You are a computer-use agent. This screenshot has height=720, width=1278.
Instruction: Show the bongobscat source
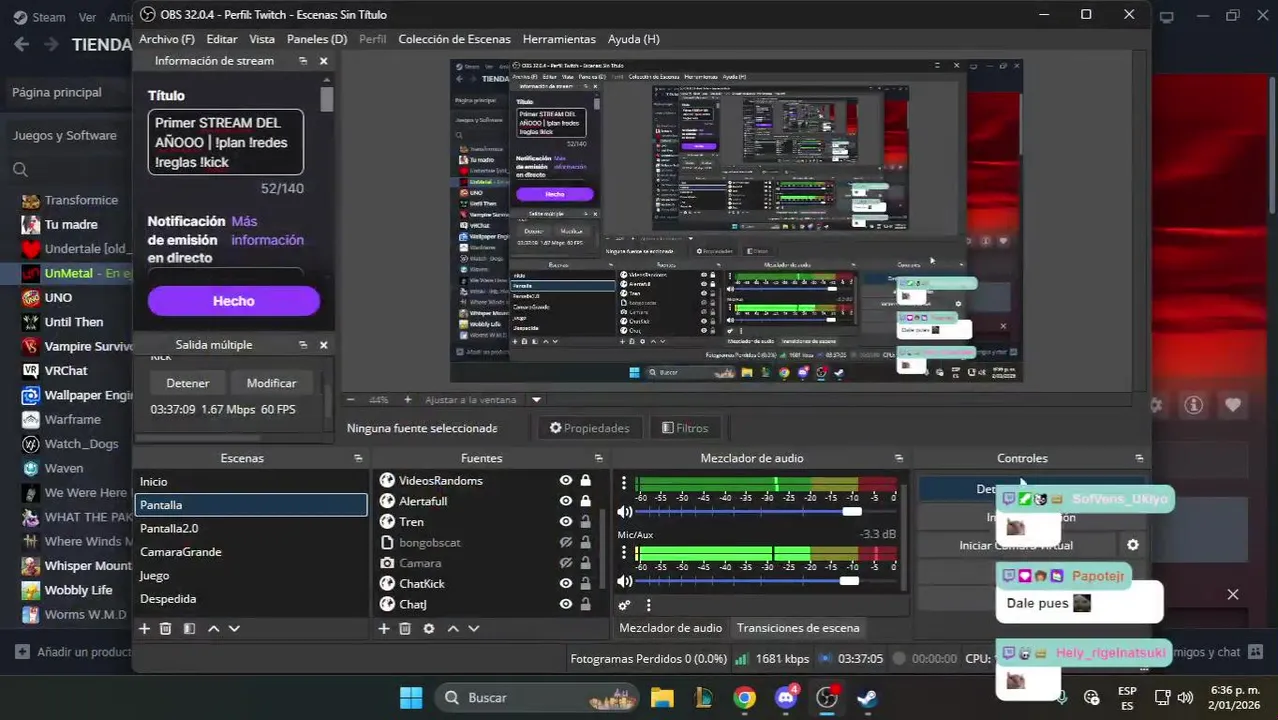coord(566,542)
